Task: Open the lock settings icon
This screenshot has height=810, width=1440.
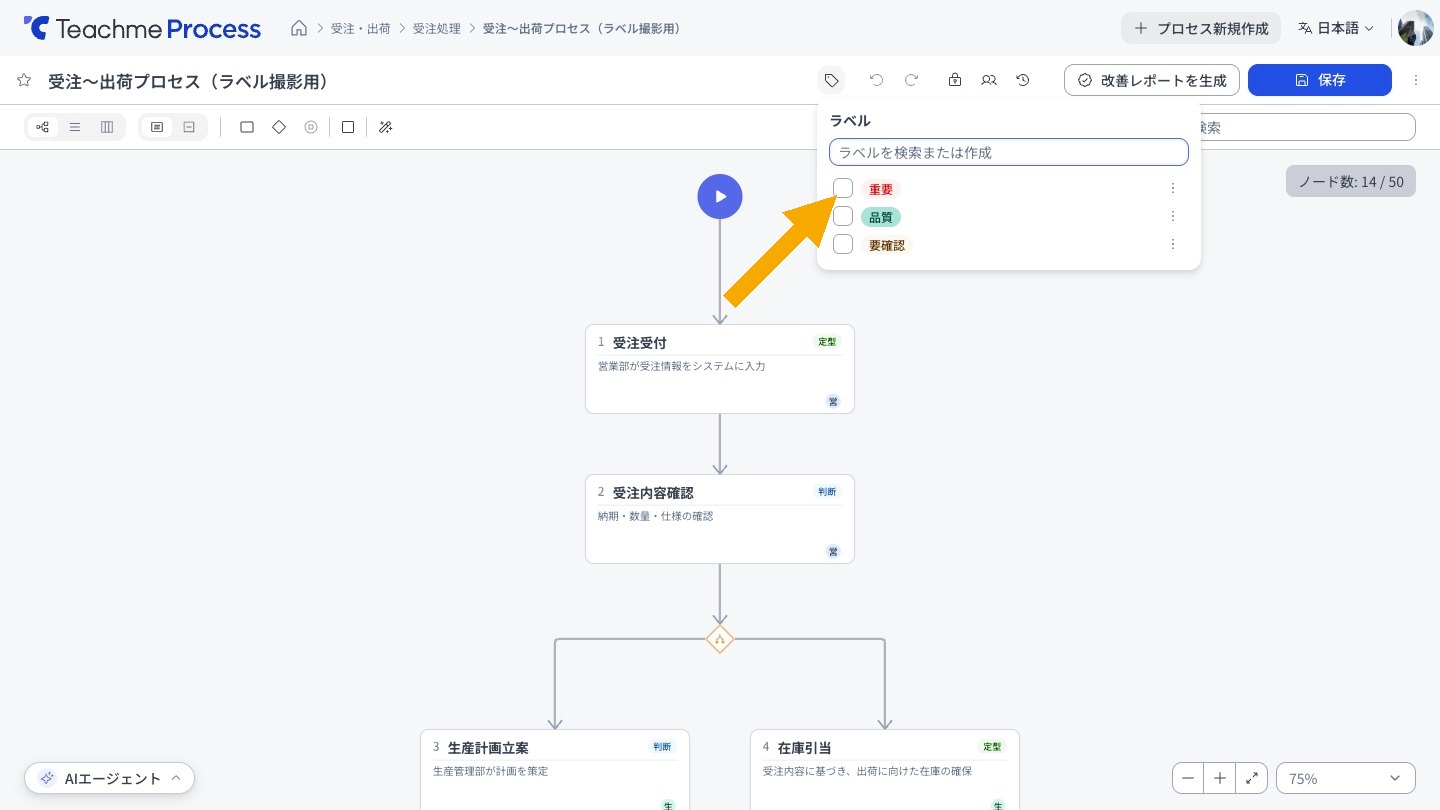Action: (955, 80)
